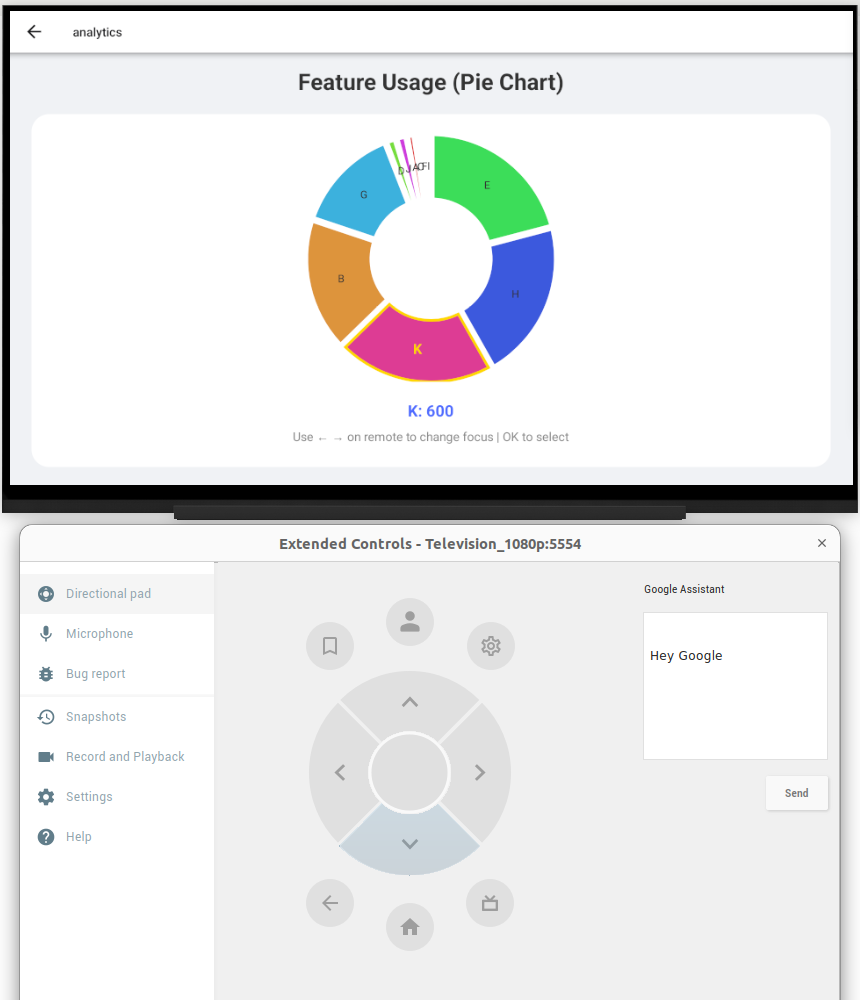Click the Back arrow remote icon
This screenshot has height=1000, width=860.
(330, 902)
